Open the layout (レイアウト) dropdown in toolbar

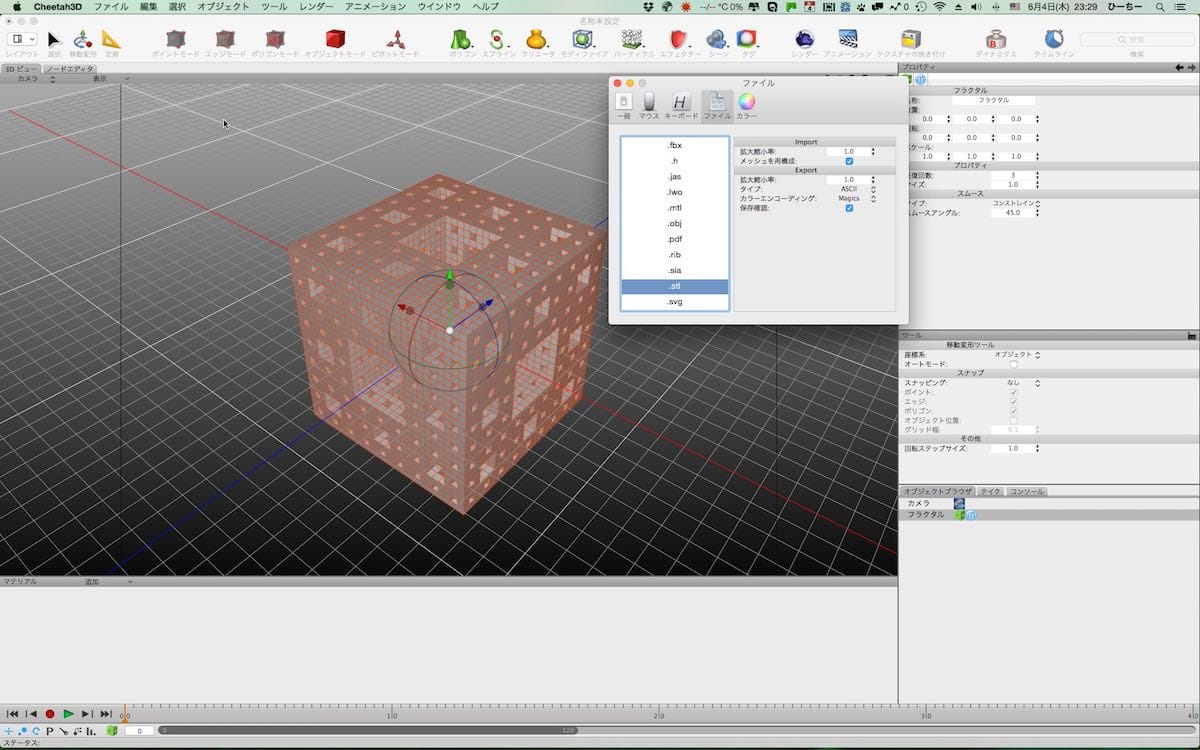pos(22,39)
